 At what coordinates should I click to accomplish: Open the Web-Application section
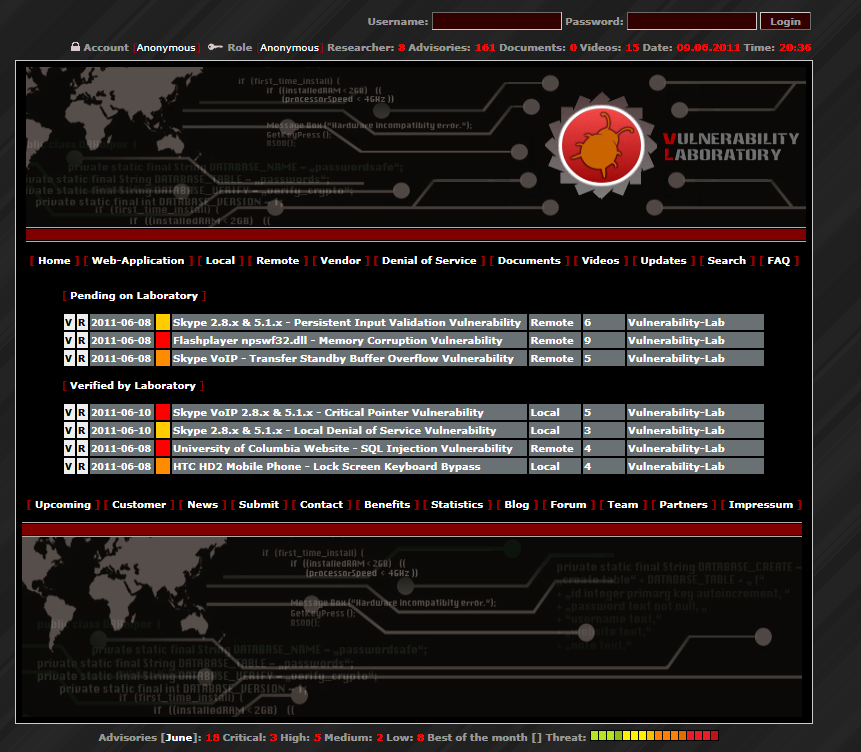coord(138,261)
